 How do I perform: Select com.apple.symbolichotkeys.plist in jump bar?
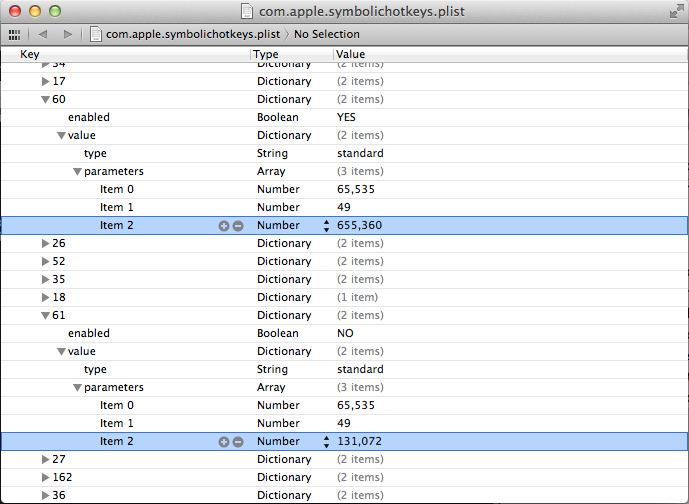pos(193,34)
